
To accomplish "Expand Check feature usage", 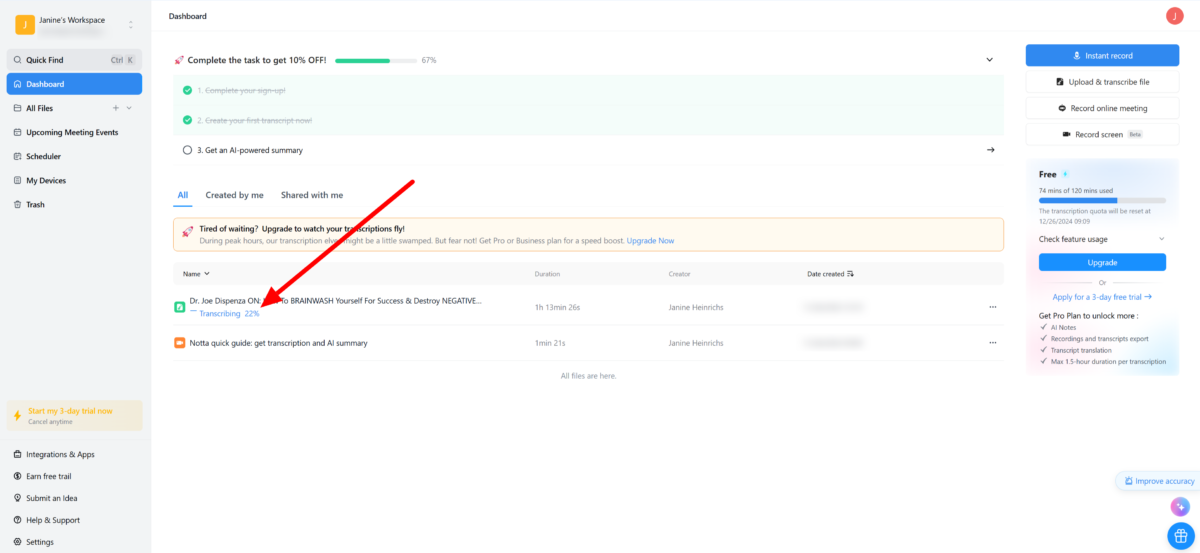I will [x=1102, y=239].
